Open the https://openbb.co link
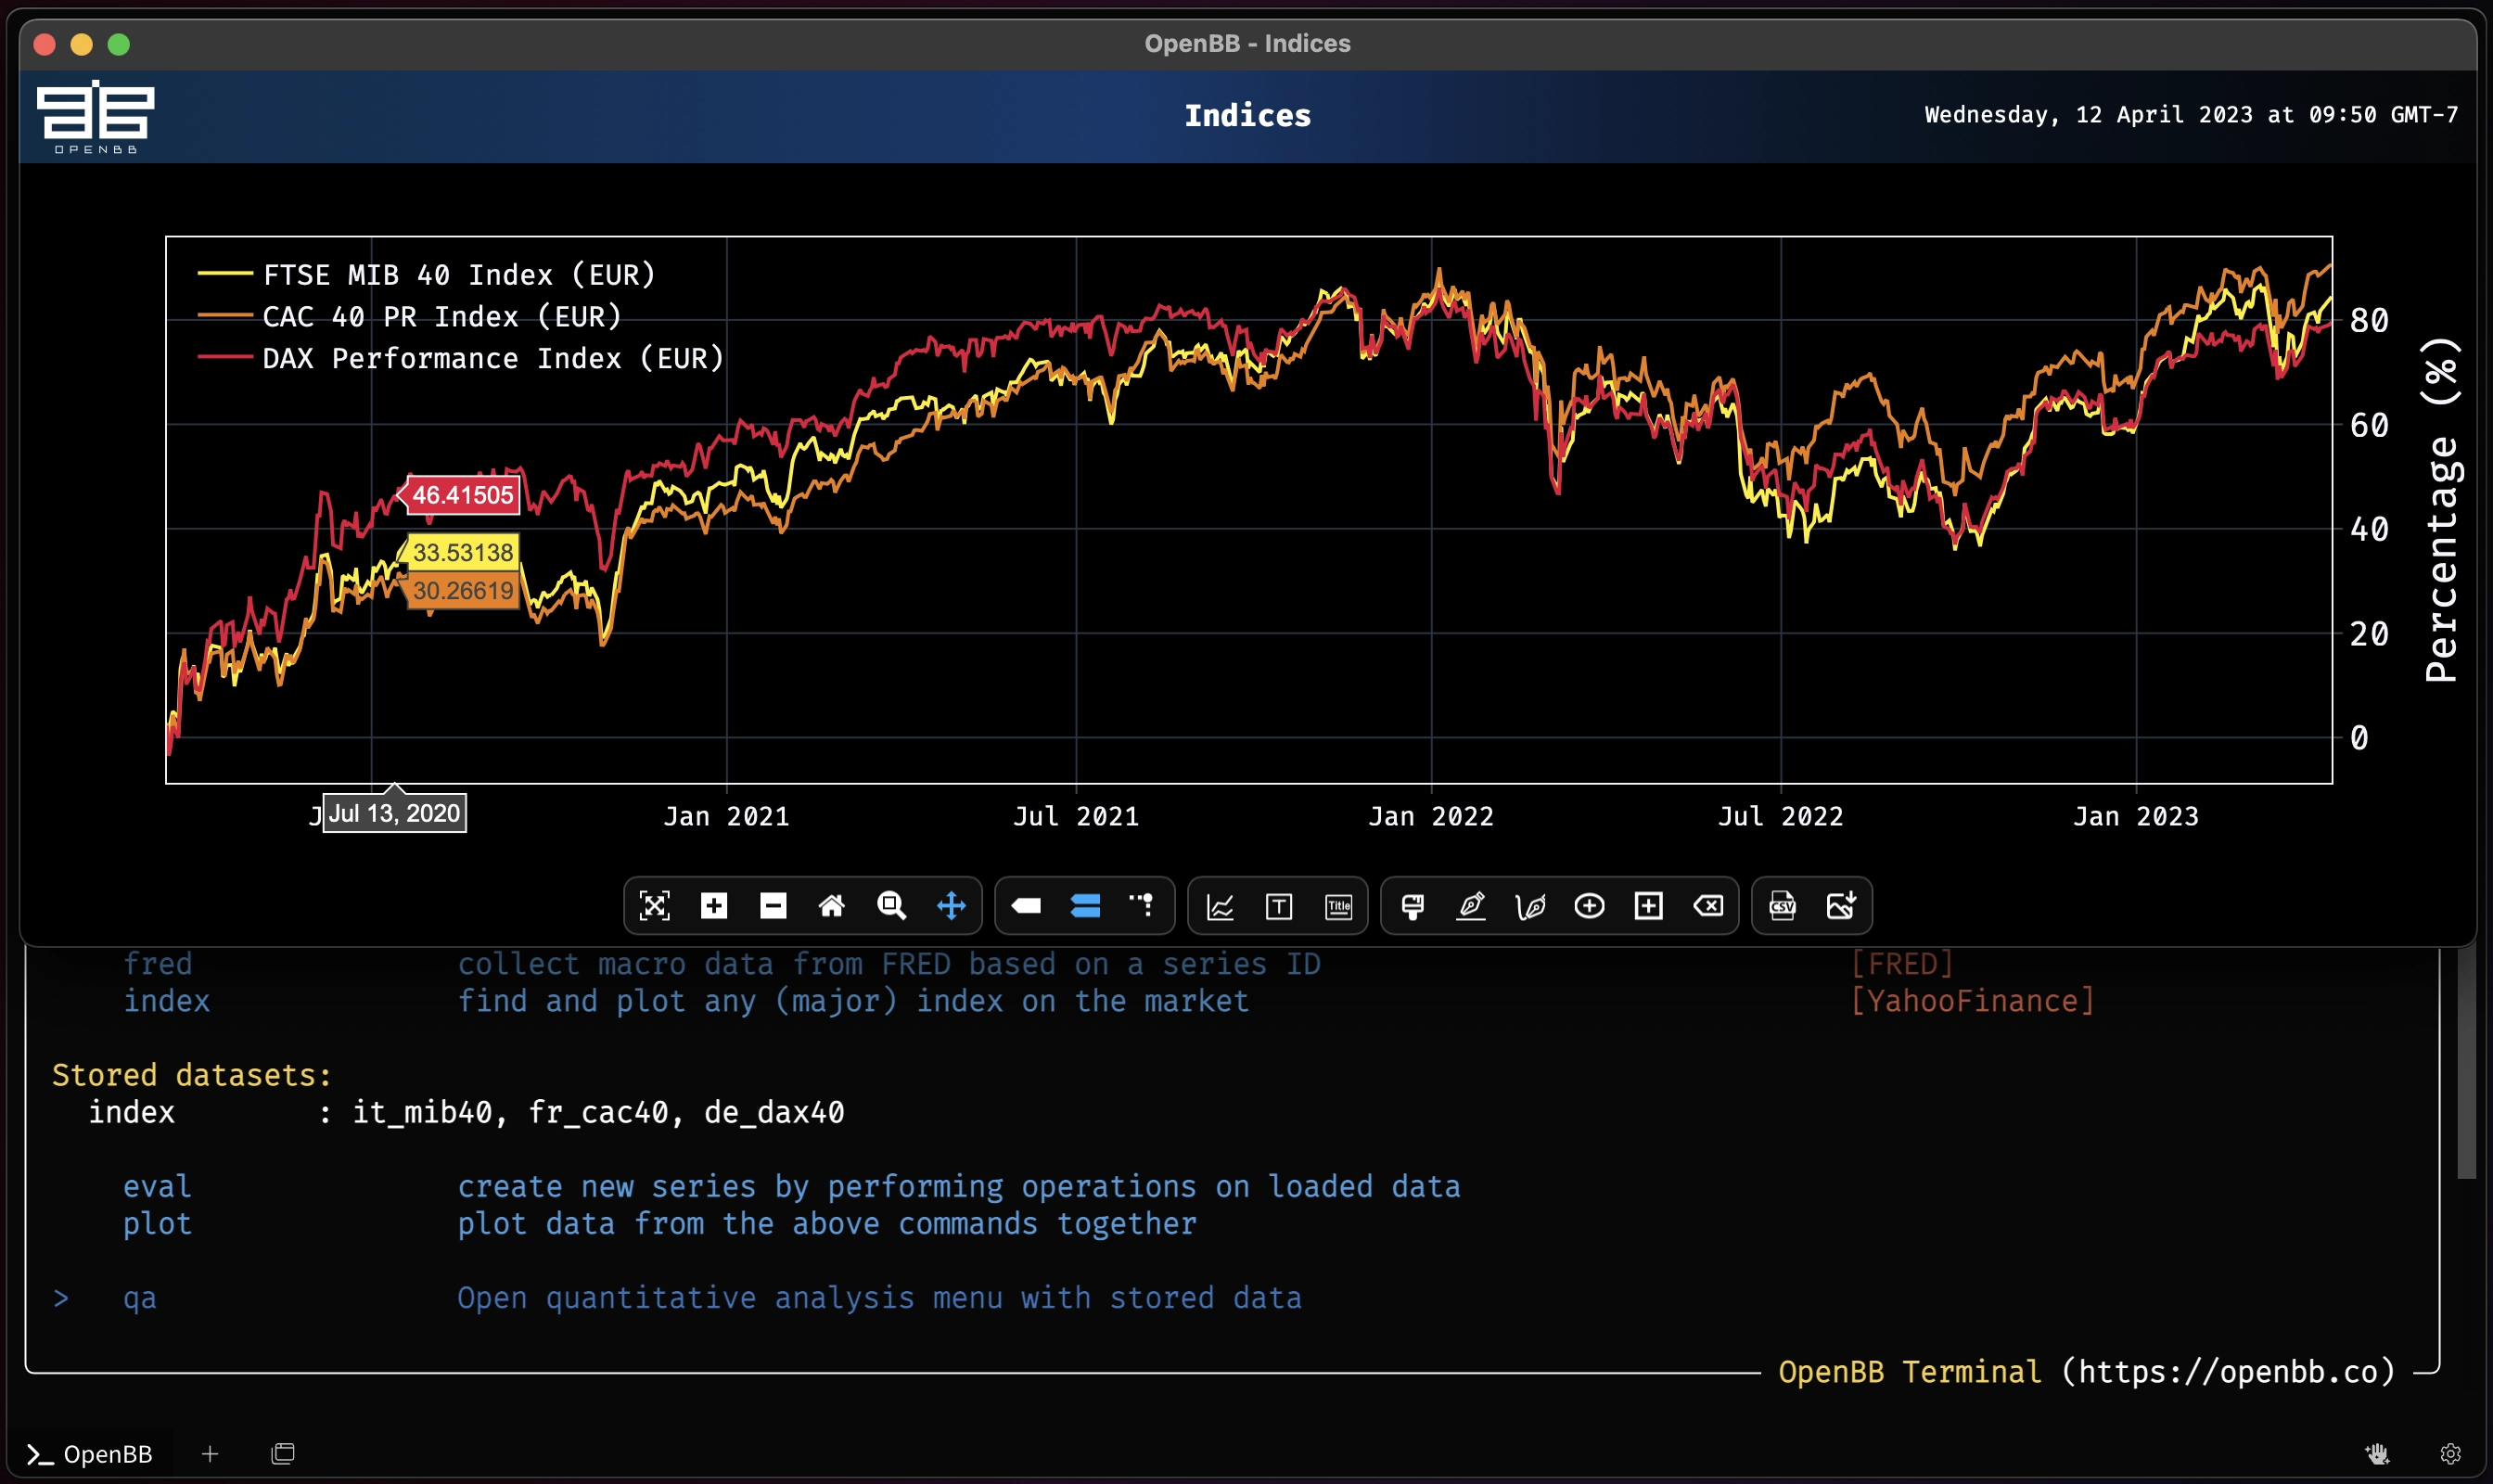Screen dimensions: 2493x1484 tap(2229, 1371)
